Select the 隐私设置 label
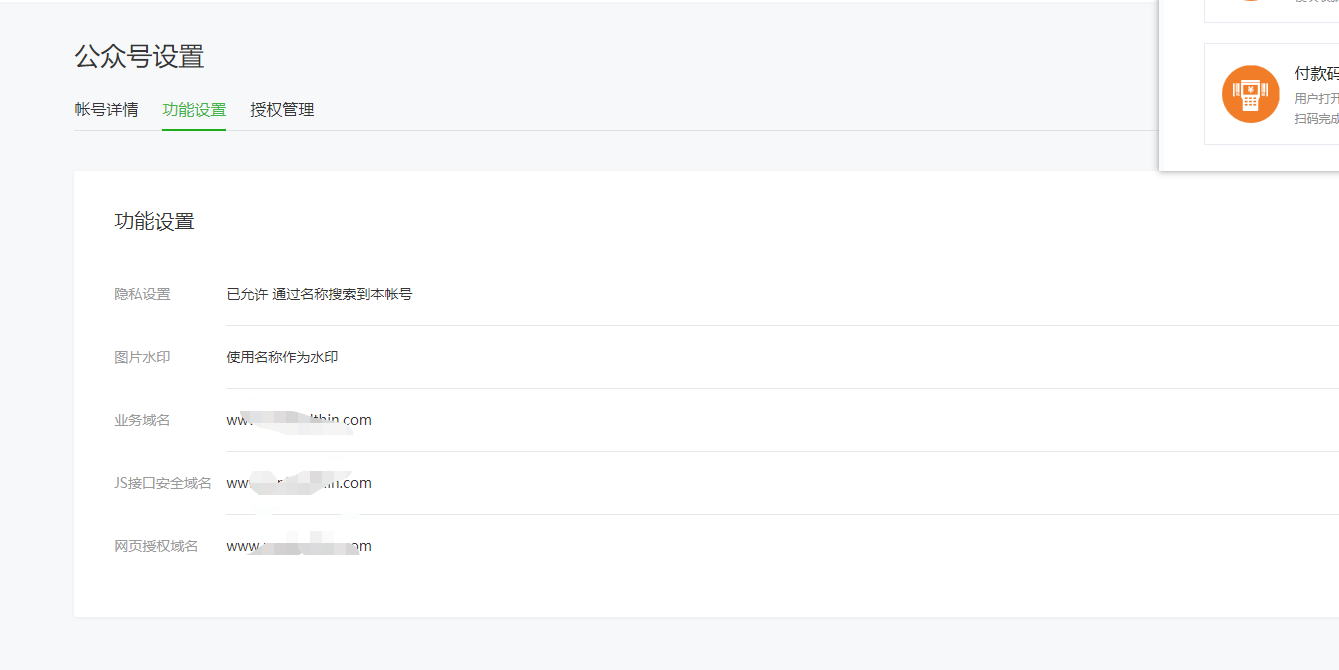Screen dimensions: 1339x670 pos(142,294)
